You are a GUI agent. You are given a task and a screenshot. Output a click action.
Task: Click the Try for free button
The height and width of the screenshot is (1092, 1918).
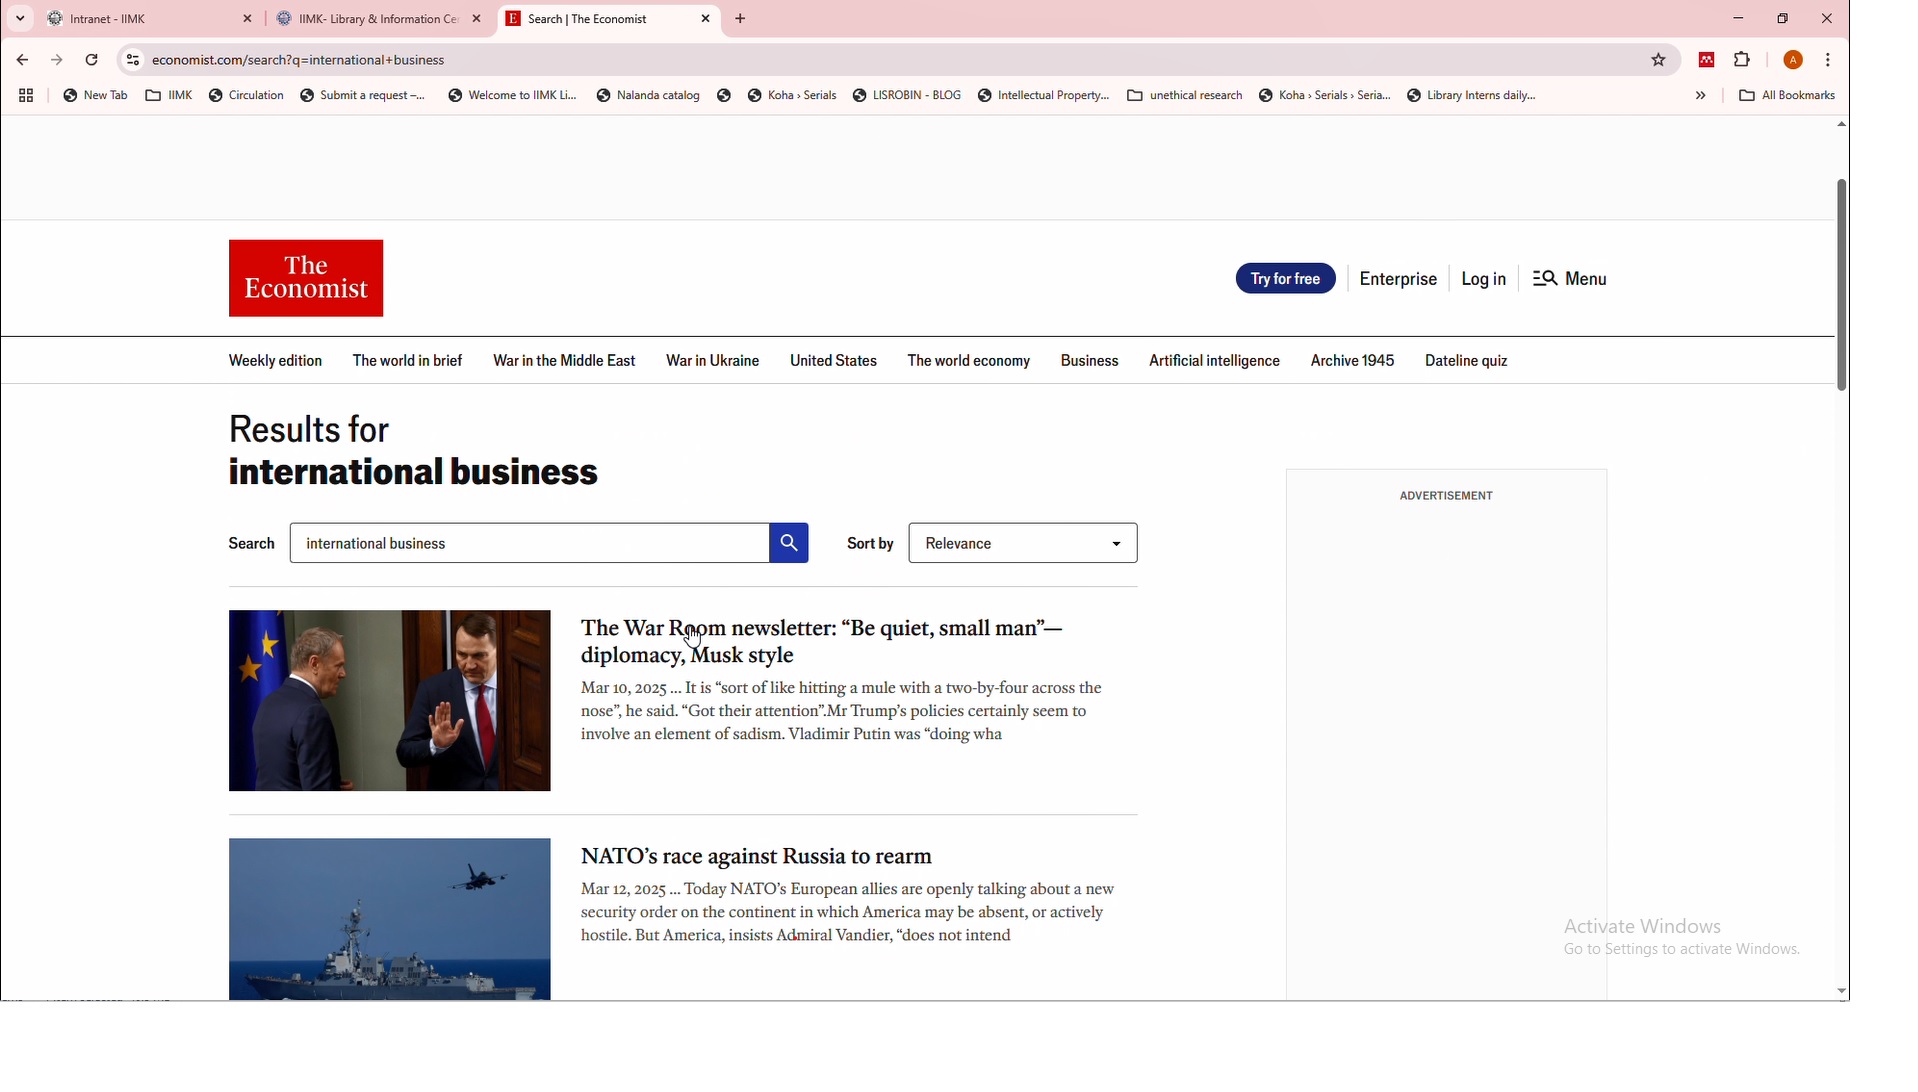tap(1284, 279)
